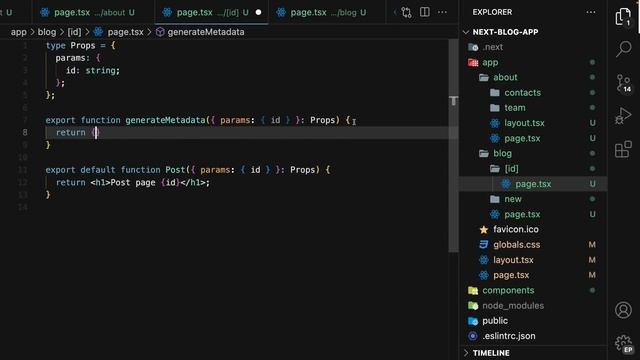Switch to page.tsx …/[id] tab
The width and height of the screenshot is (640, 360).
coord(212,12)
